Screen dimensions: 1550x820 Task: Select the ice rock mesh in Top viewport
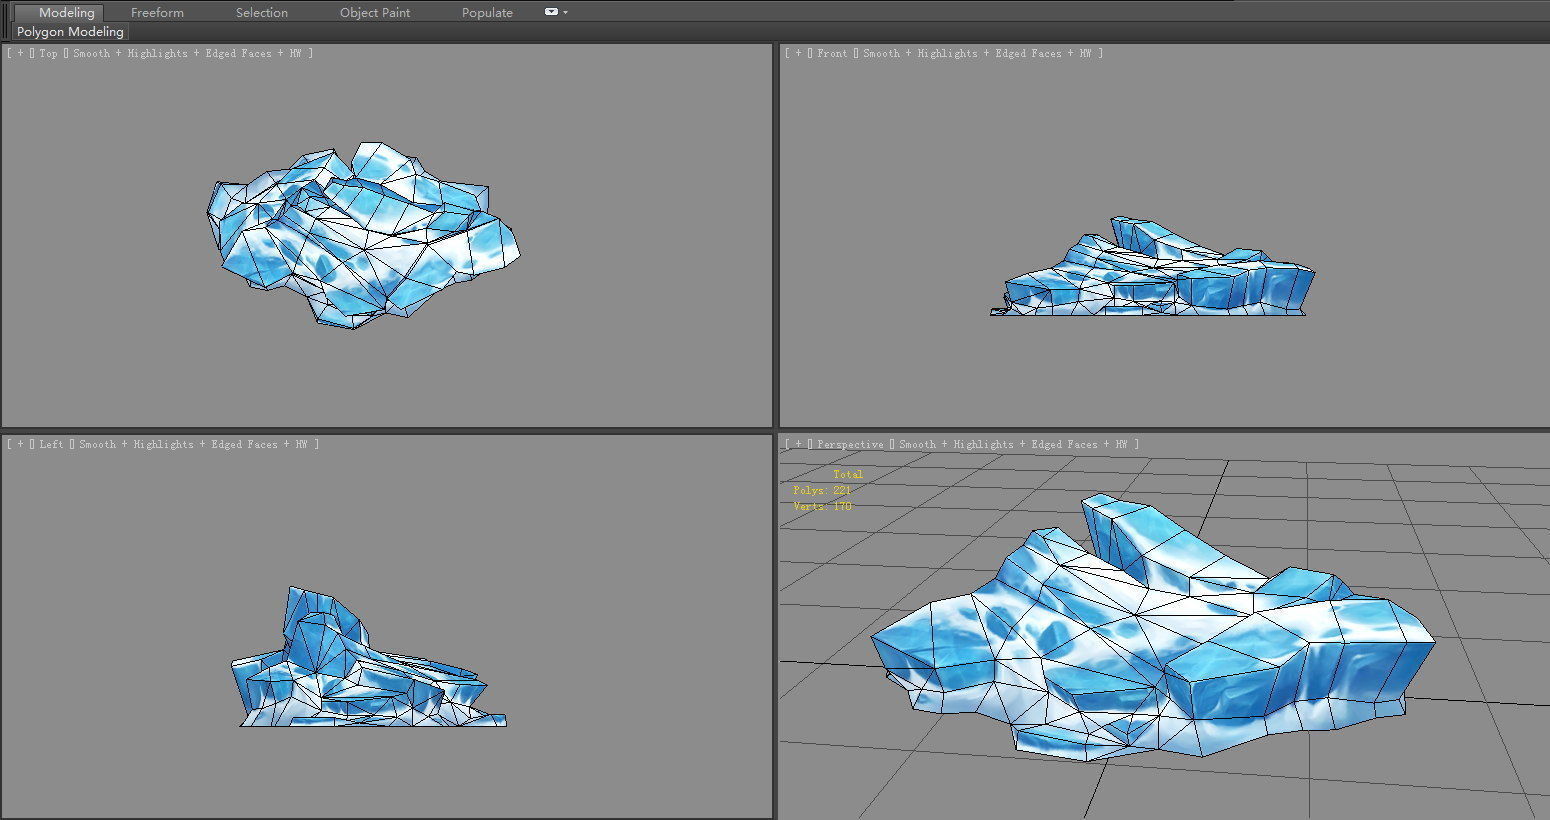point(362,235)
